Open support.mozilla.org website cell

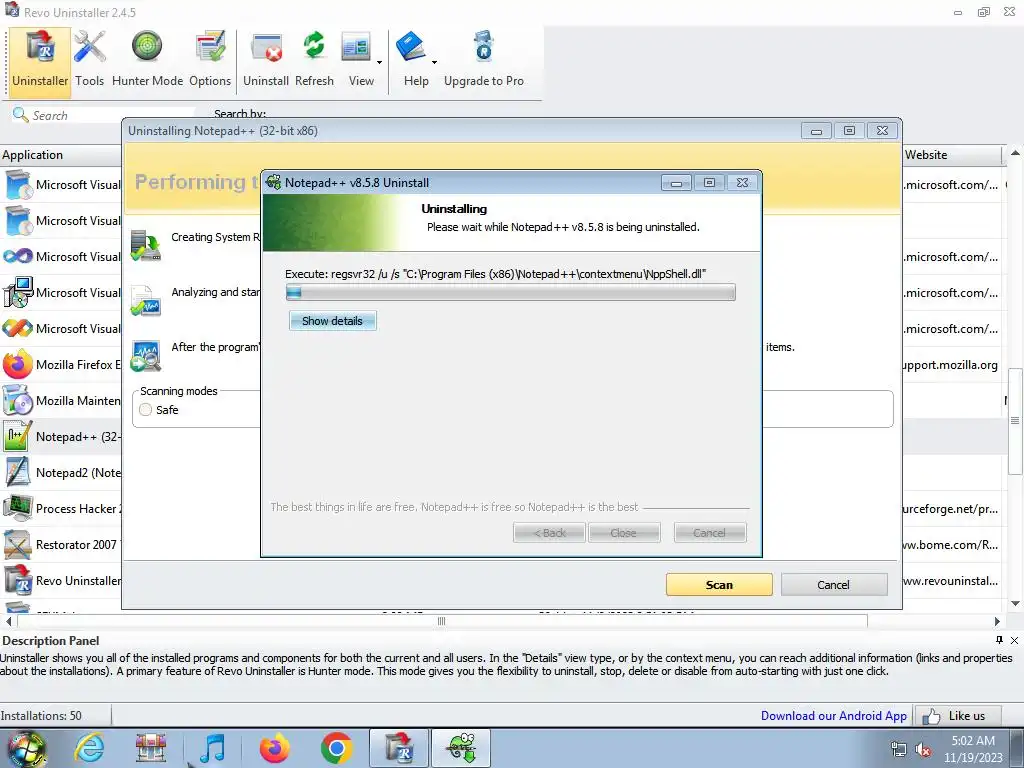point(952,364)
